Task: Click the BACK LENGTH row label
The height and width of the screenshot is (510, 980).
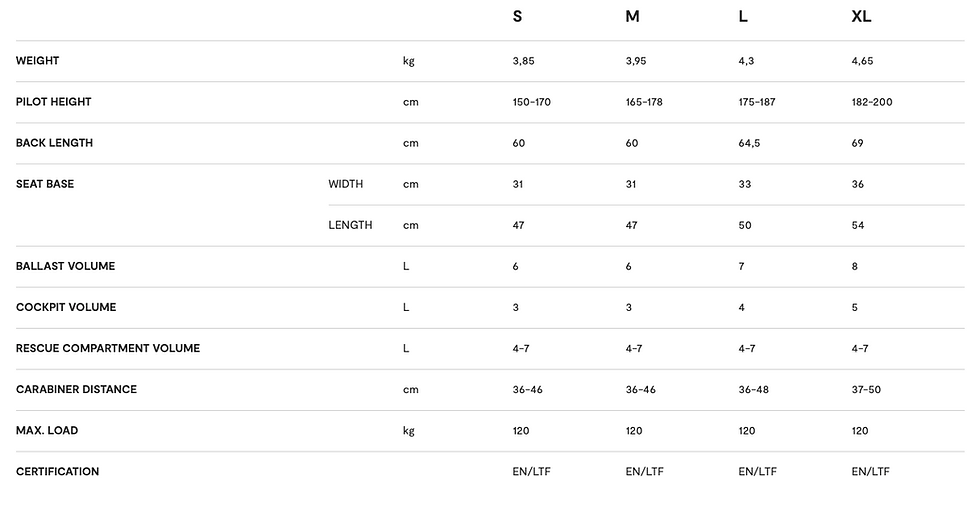Action: click(54, 143)
